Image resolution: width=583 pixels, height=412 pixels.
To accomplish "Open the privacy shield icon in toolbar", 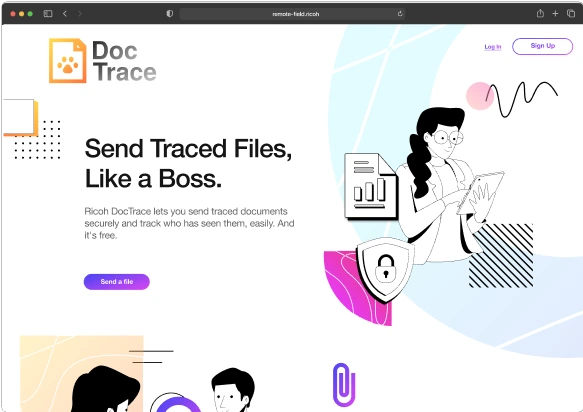I will point(170,14).
